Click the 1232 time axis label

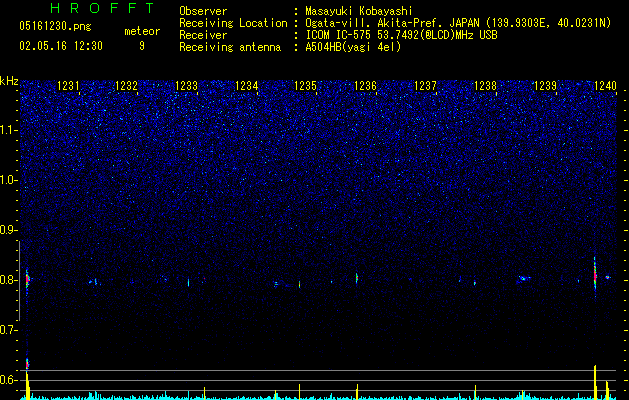click(126, 86)
